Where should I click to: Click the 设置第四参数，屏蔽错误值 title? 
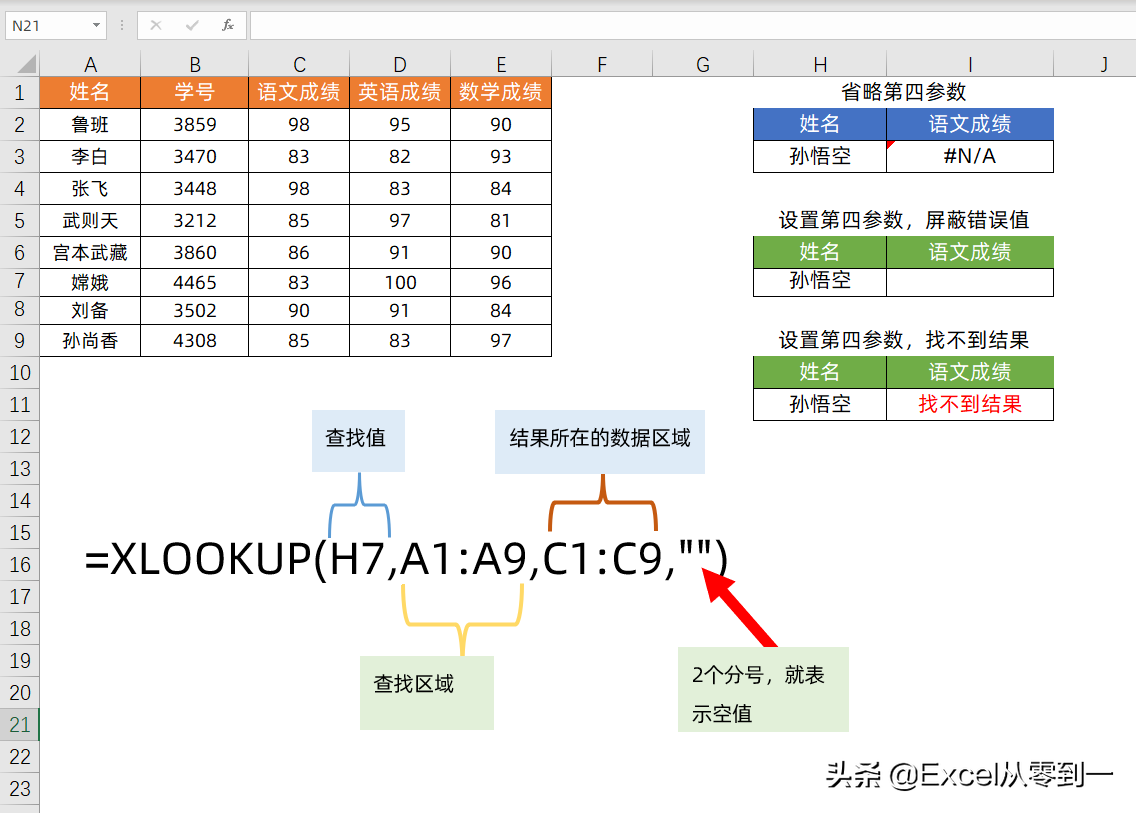[x=903, y=220]
